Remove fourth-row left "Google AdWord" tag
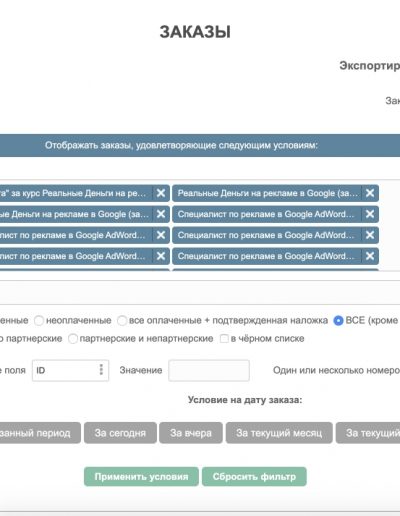 161,256
